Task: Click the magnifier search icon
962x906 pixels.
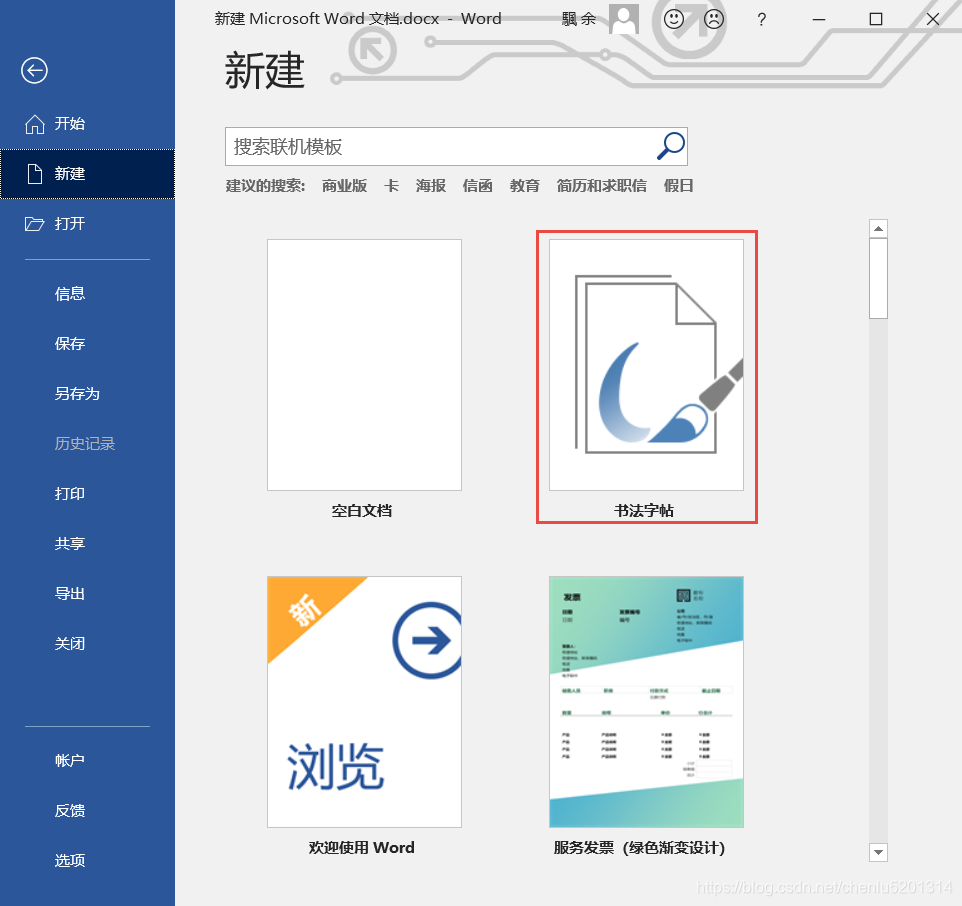Action: click(671, 147)
